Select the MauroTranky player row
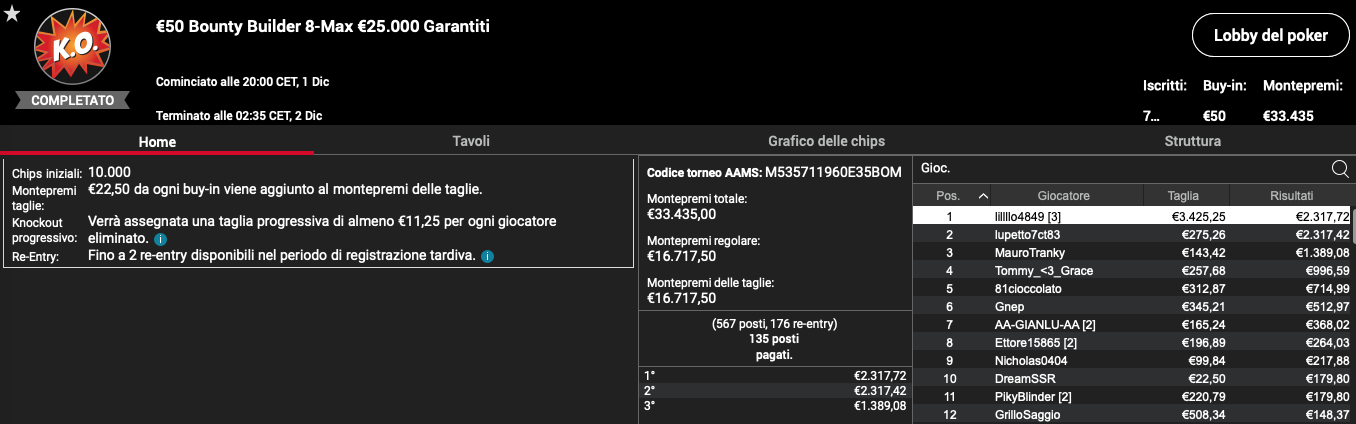1356x424 pixels. [x=1133, y=252]
